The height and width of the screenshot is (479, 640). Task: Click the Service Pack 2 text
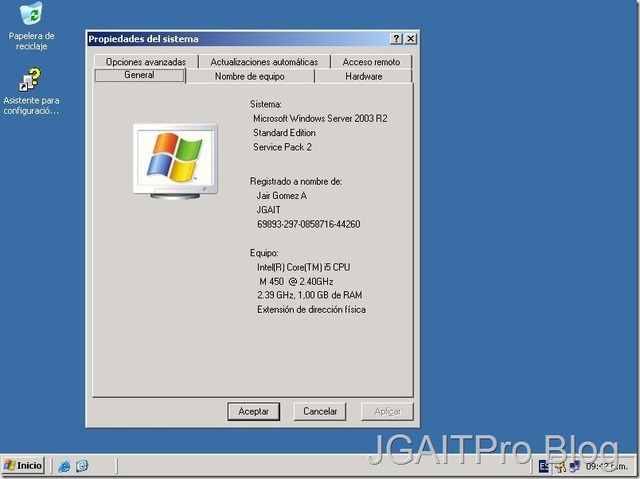coord(282,147)
